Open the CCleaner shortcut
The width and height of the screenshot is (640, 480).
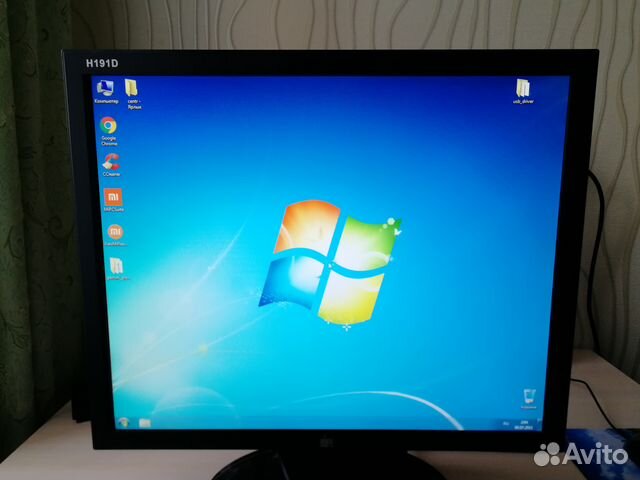pos(111,165)
